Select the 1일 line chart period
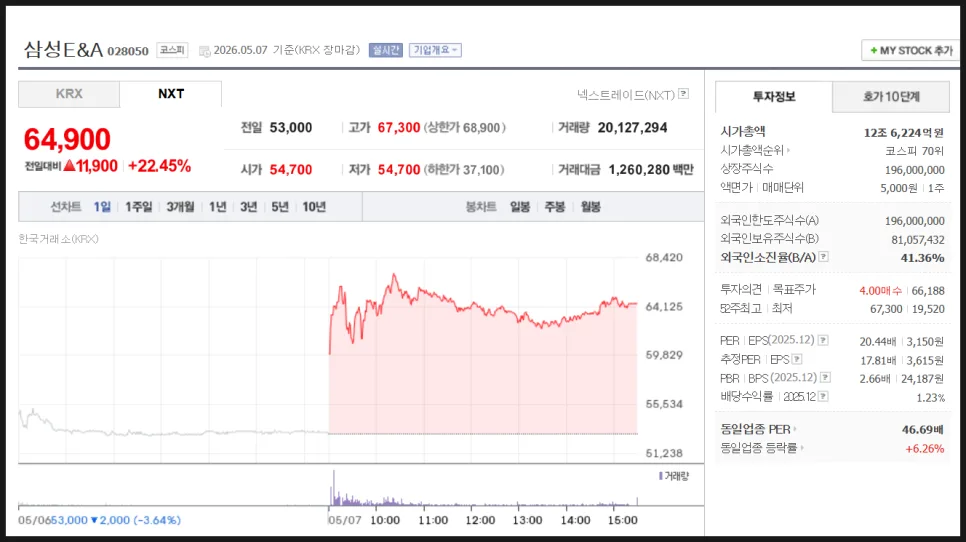 (x=102, y=207)
